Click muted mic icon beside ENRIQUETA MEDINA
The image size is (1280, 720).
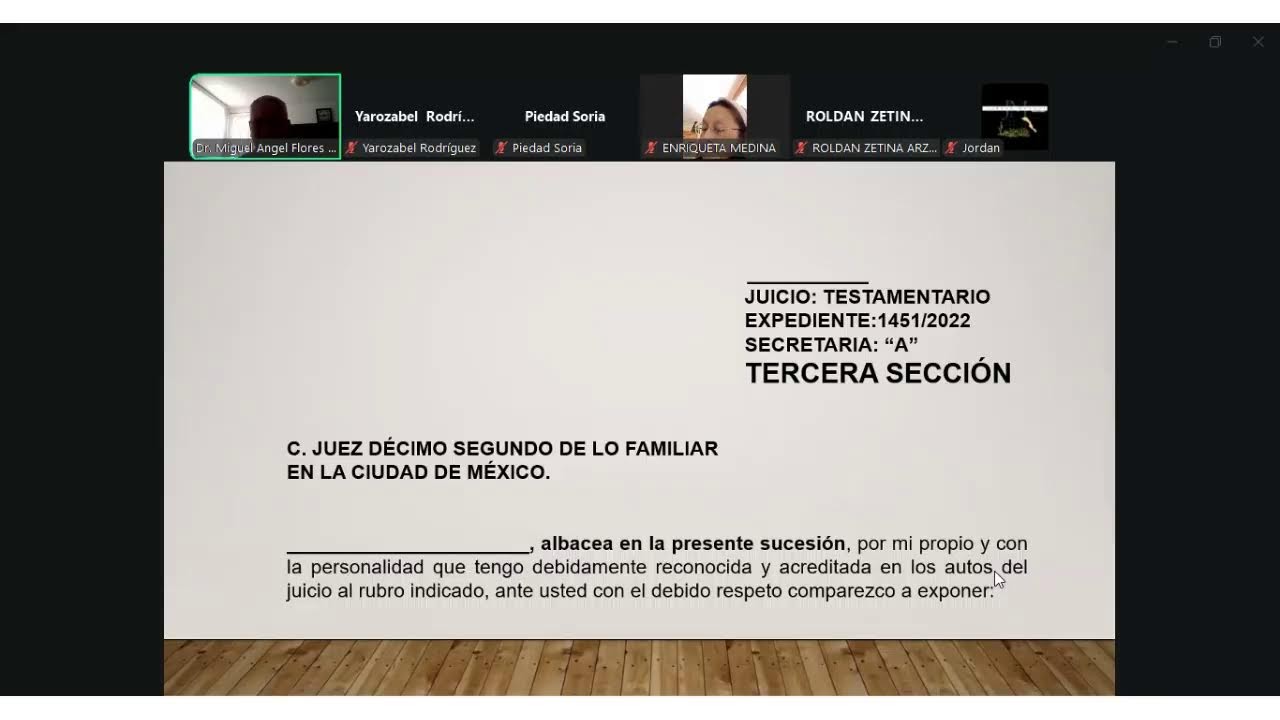tap(652, 148)
